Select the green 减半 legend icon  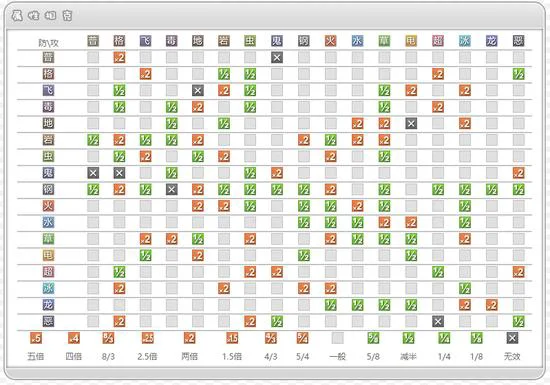[408, 338]
